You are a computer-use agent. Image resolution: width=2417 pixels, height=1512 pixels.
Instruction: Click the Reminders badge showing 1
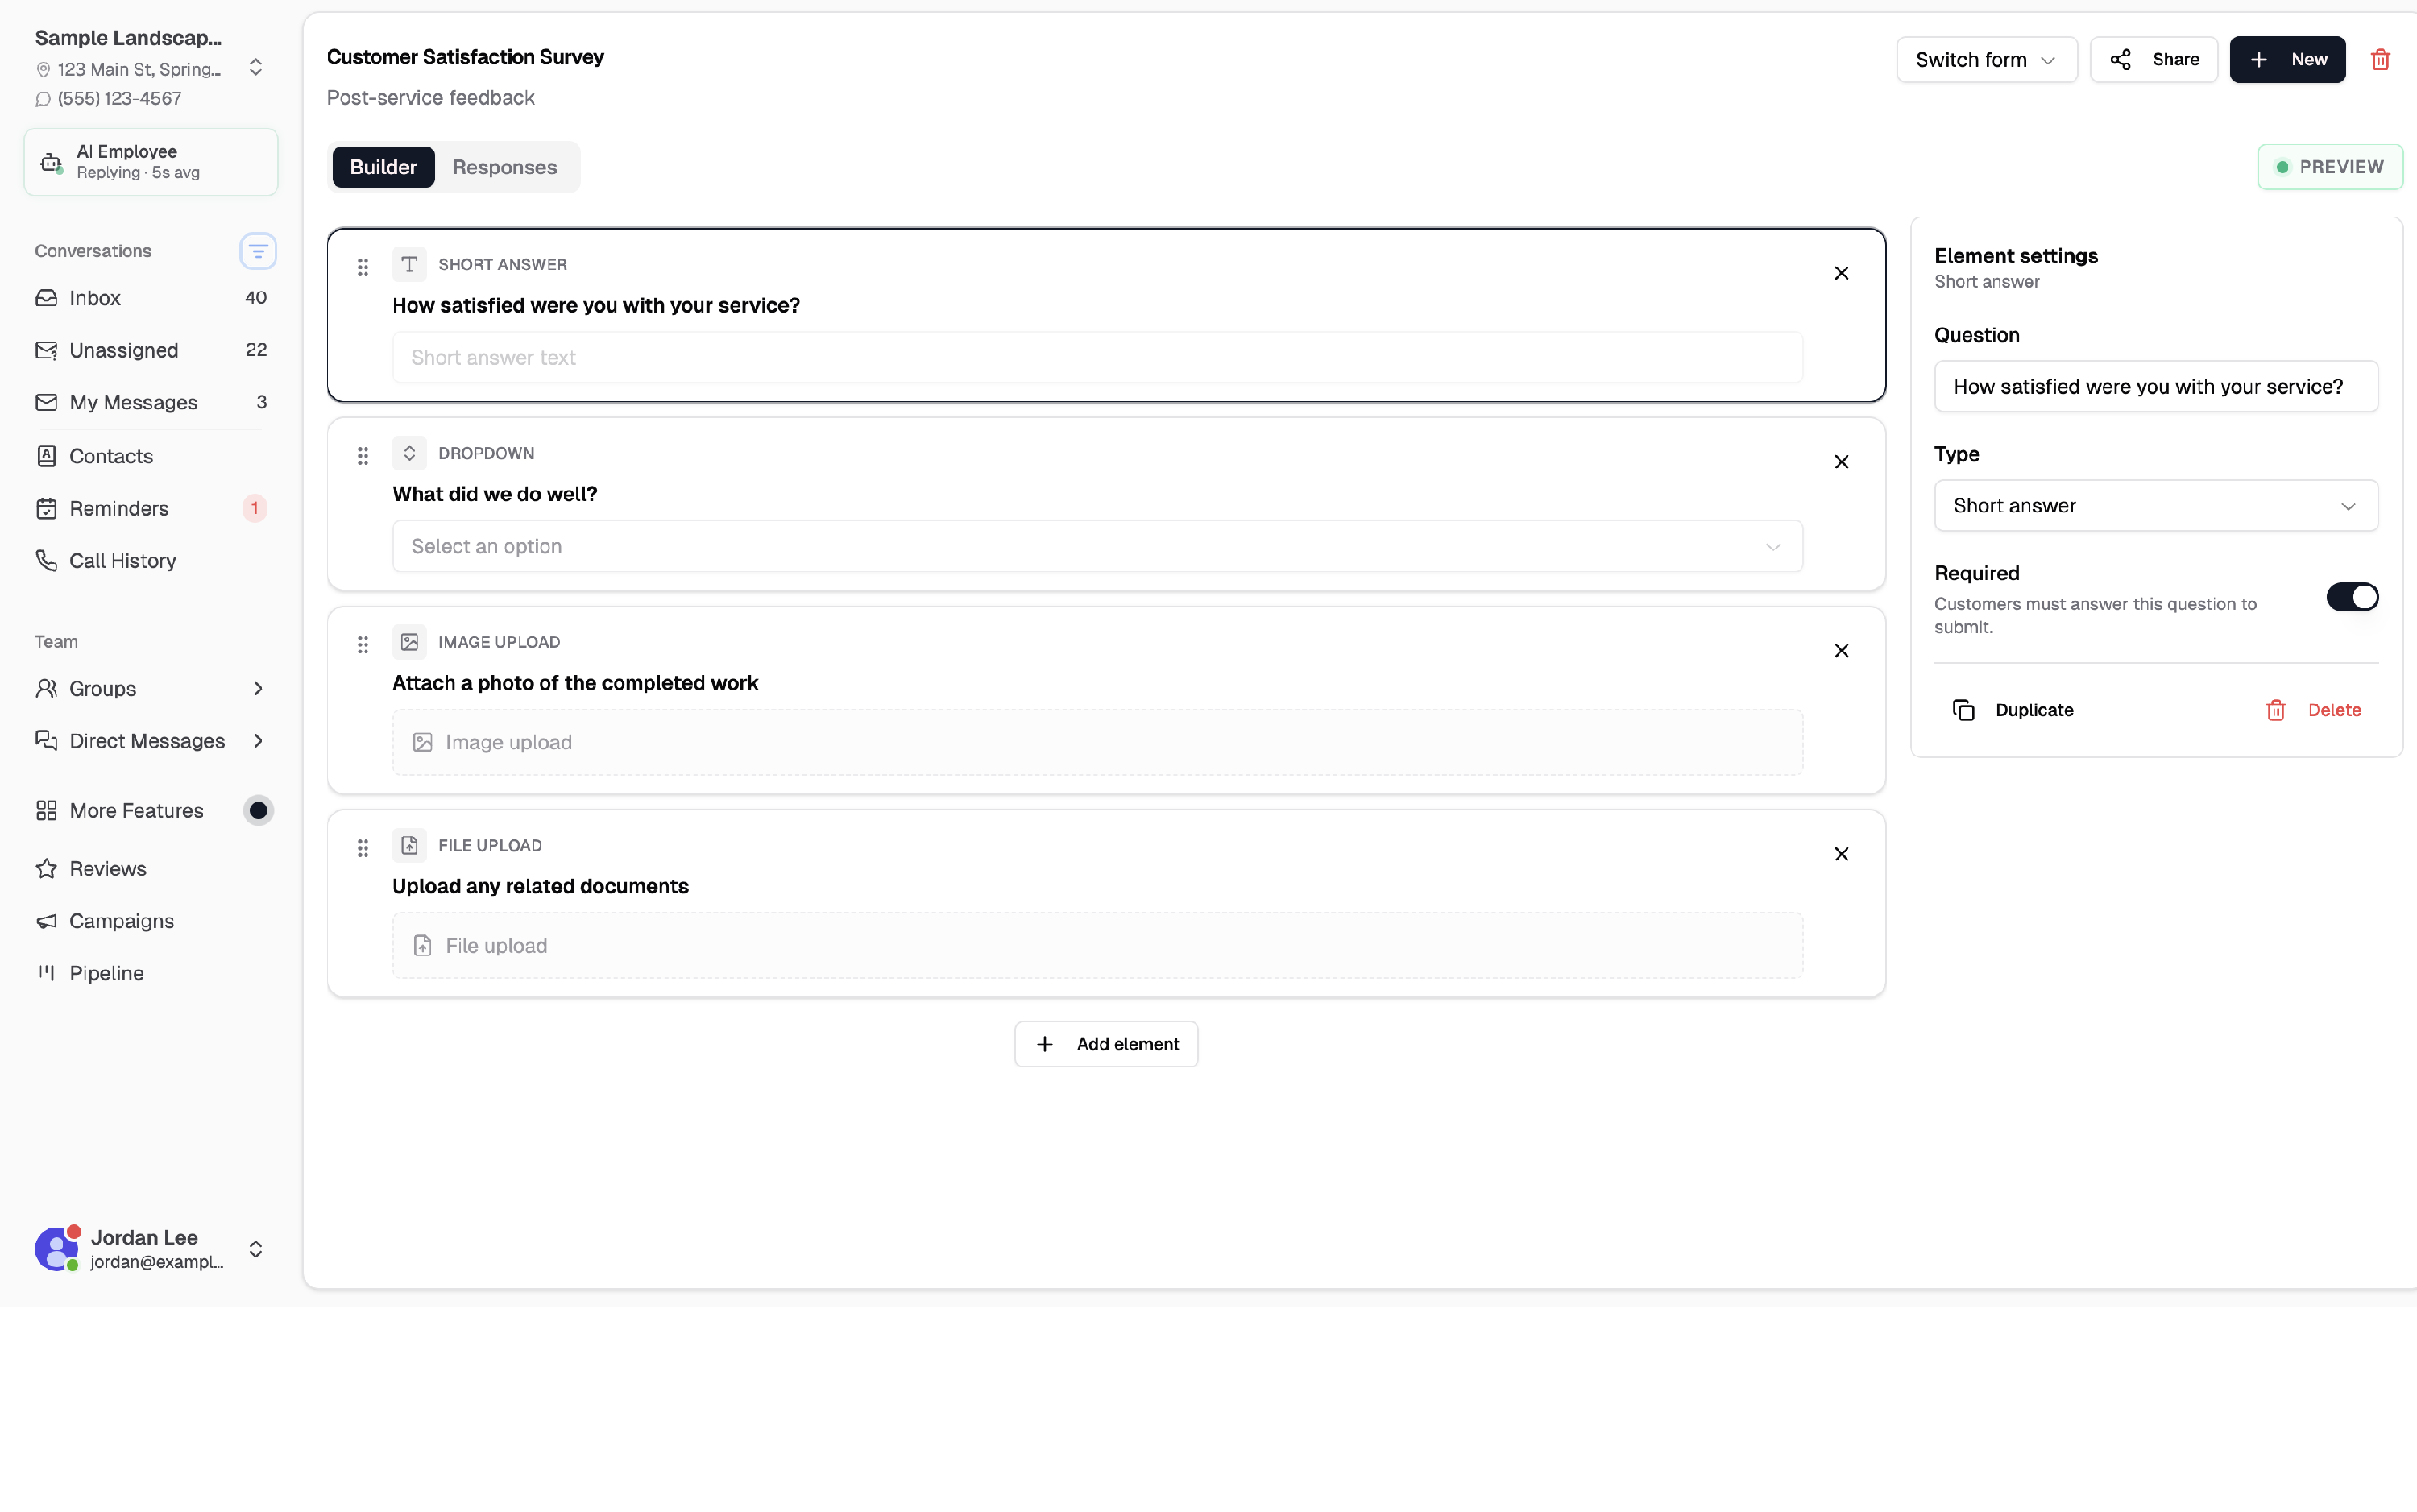[x=254, y=508]
